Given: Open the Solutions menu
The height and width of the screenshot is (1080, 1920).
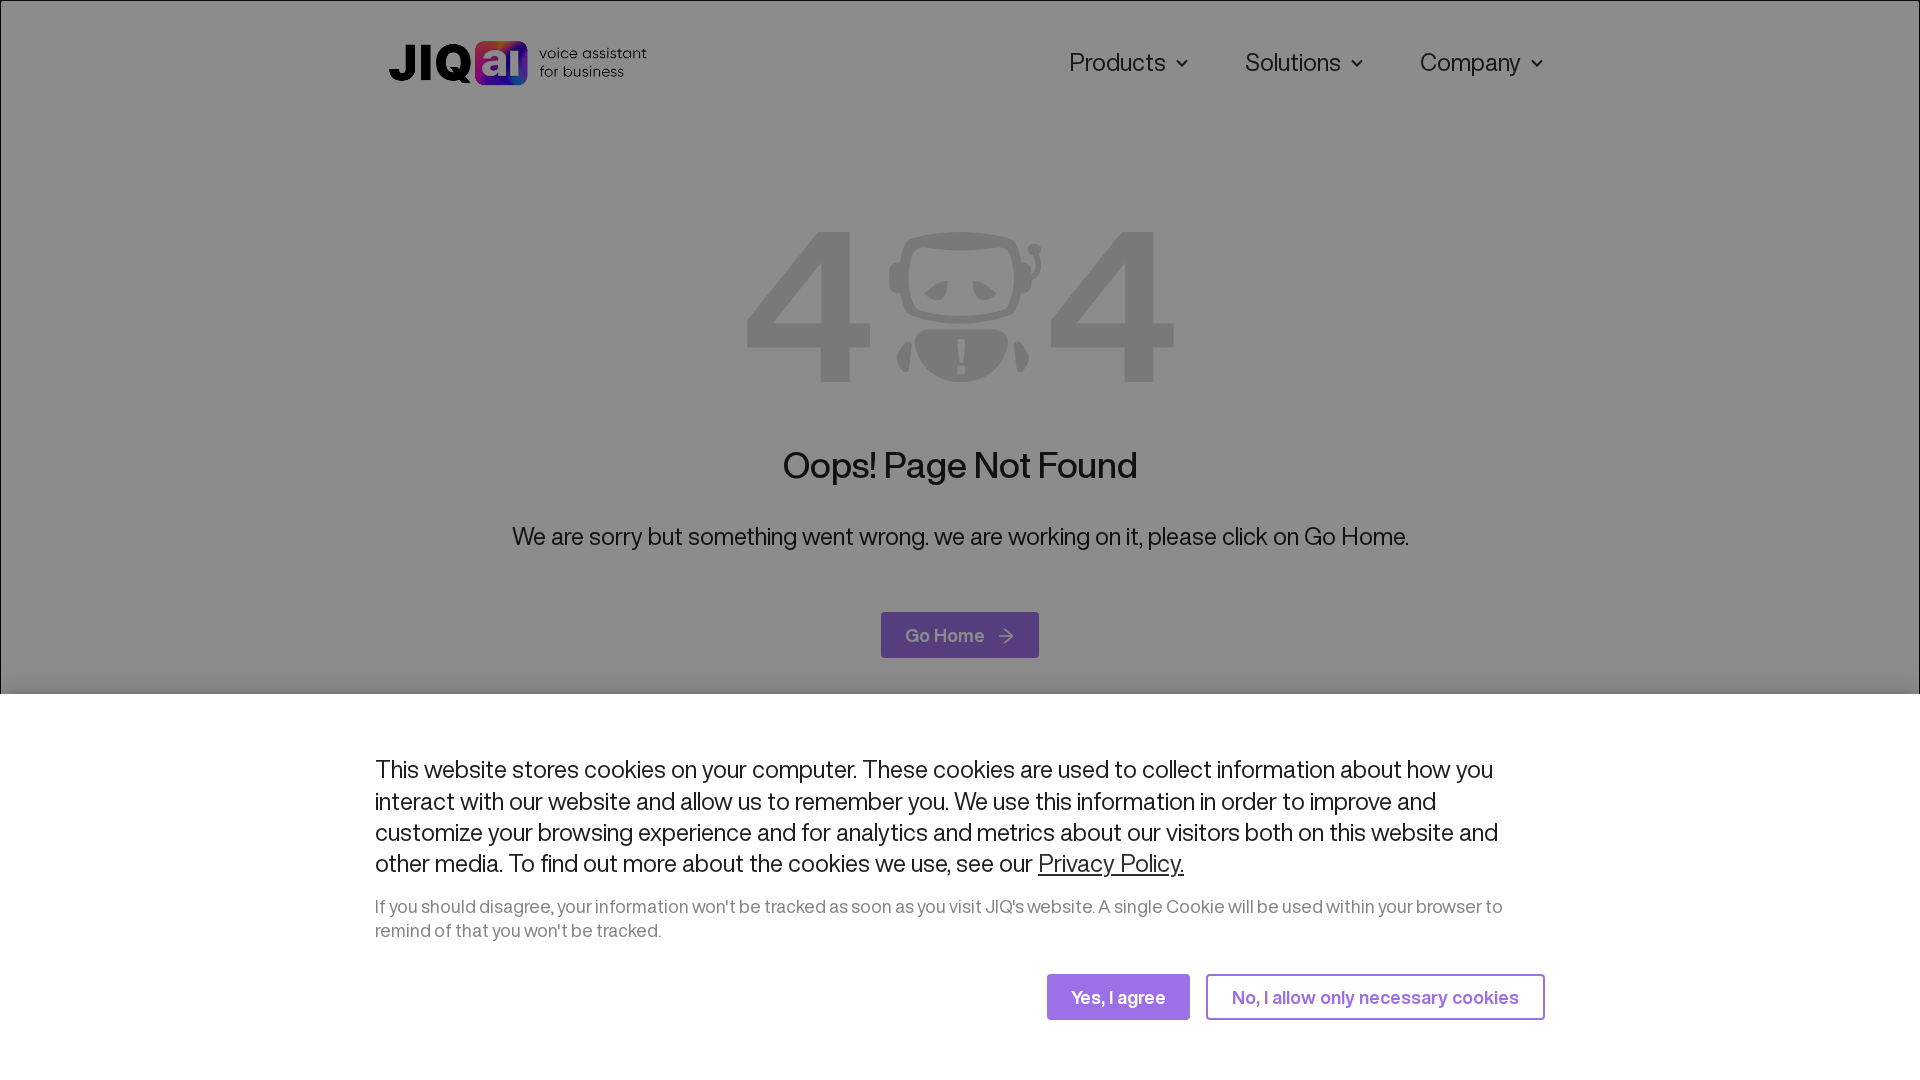Looking at the screenshot, I should click(1292, 63).
